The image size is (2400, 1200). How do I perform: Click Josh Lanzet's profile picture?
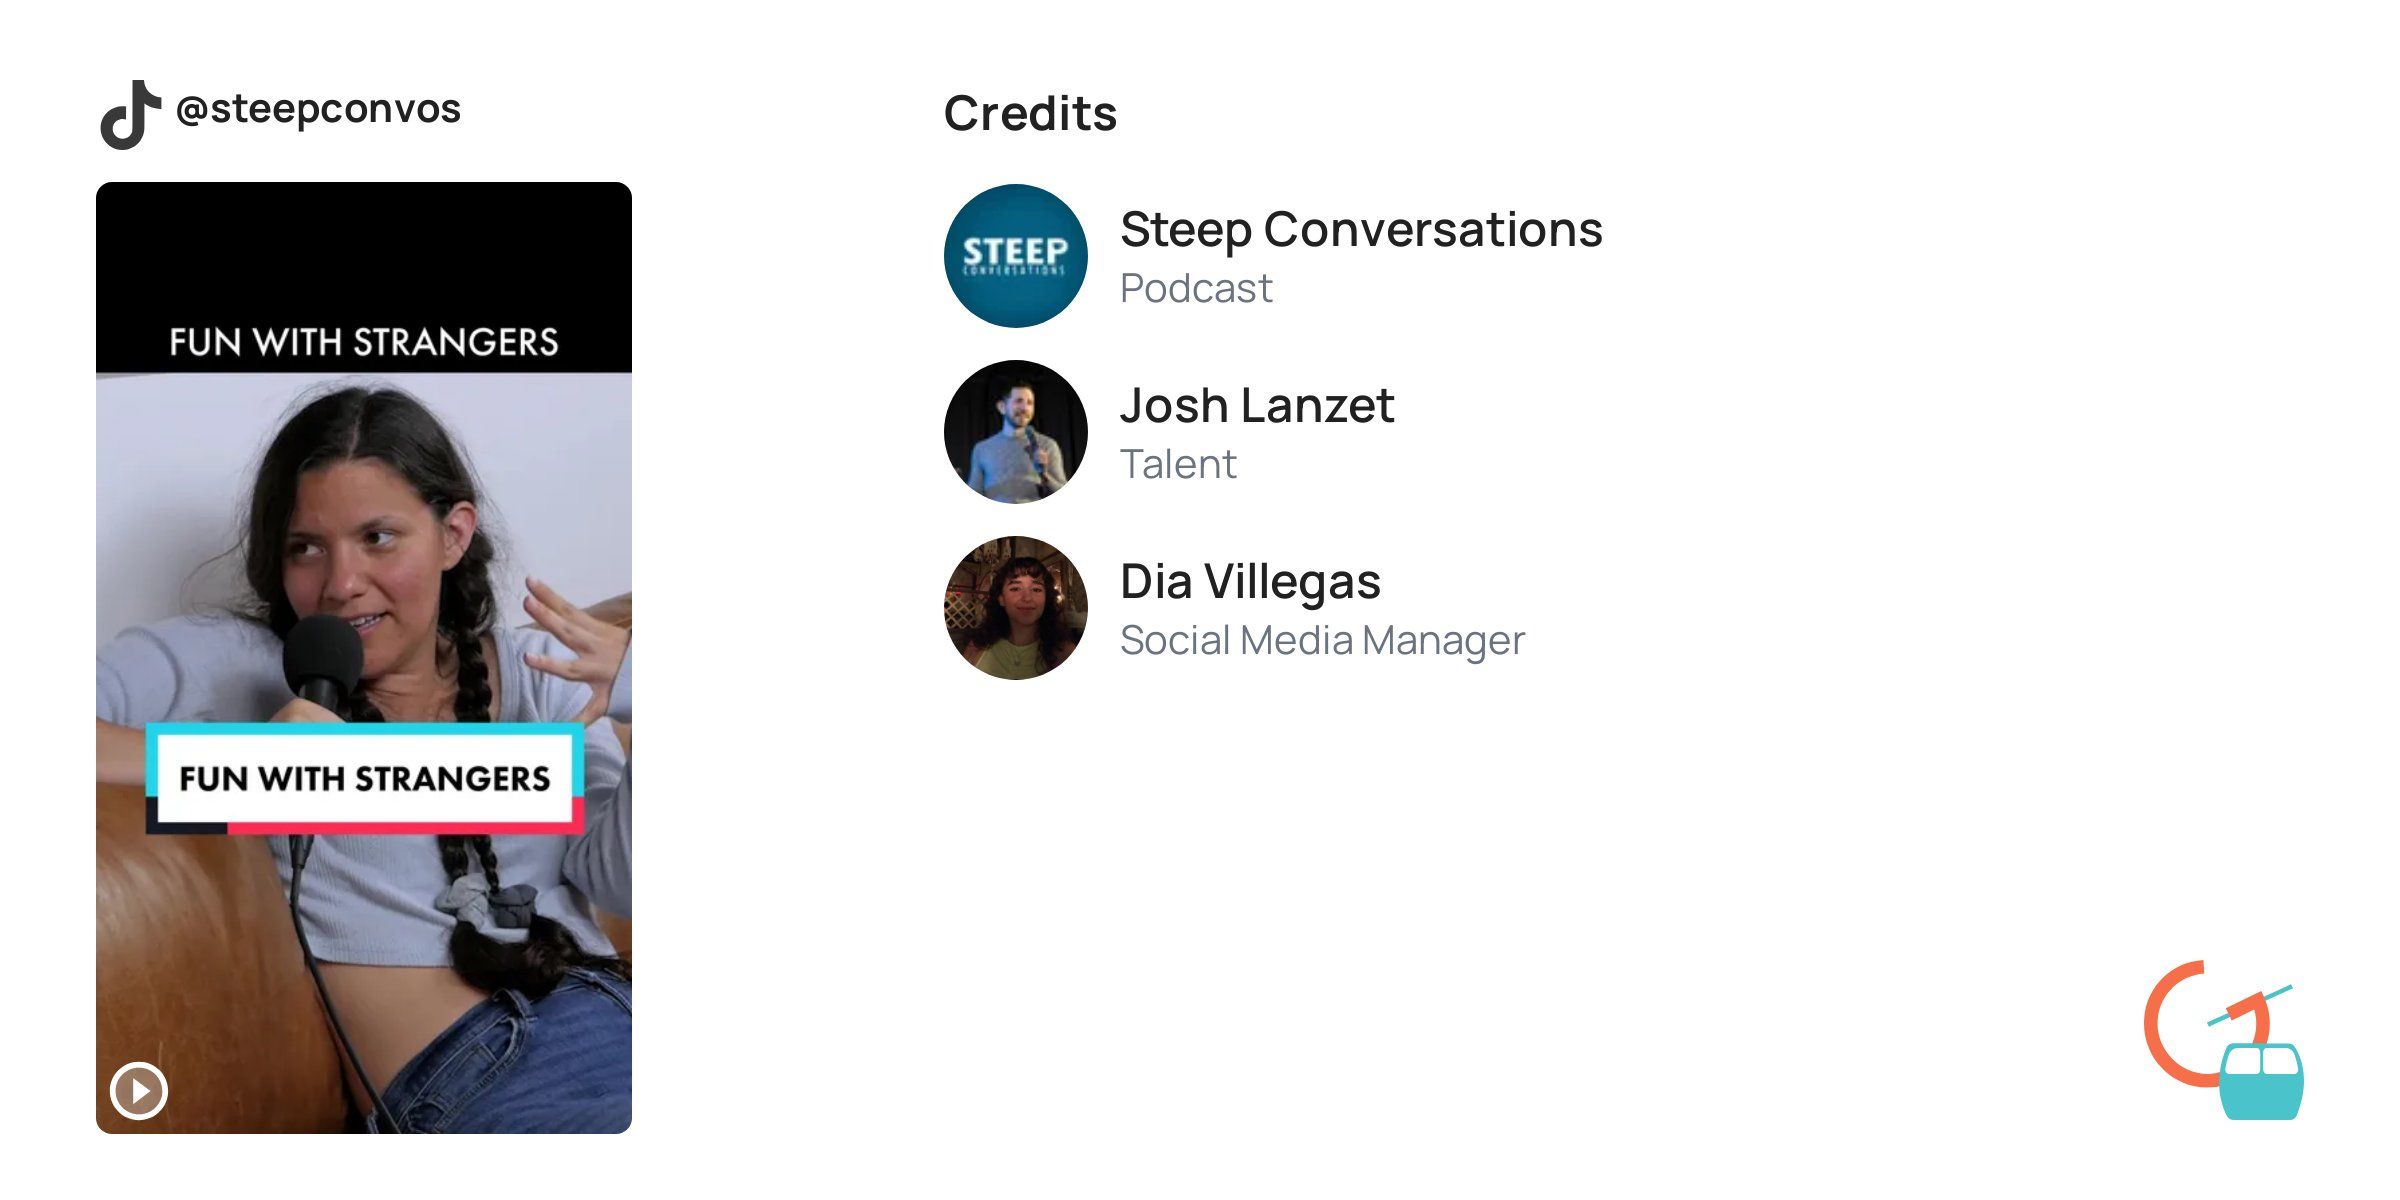point(1014,431)
